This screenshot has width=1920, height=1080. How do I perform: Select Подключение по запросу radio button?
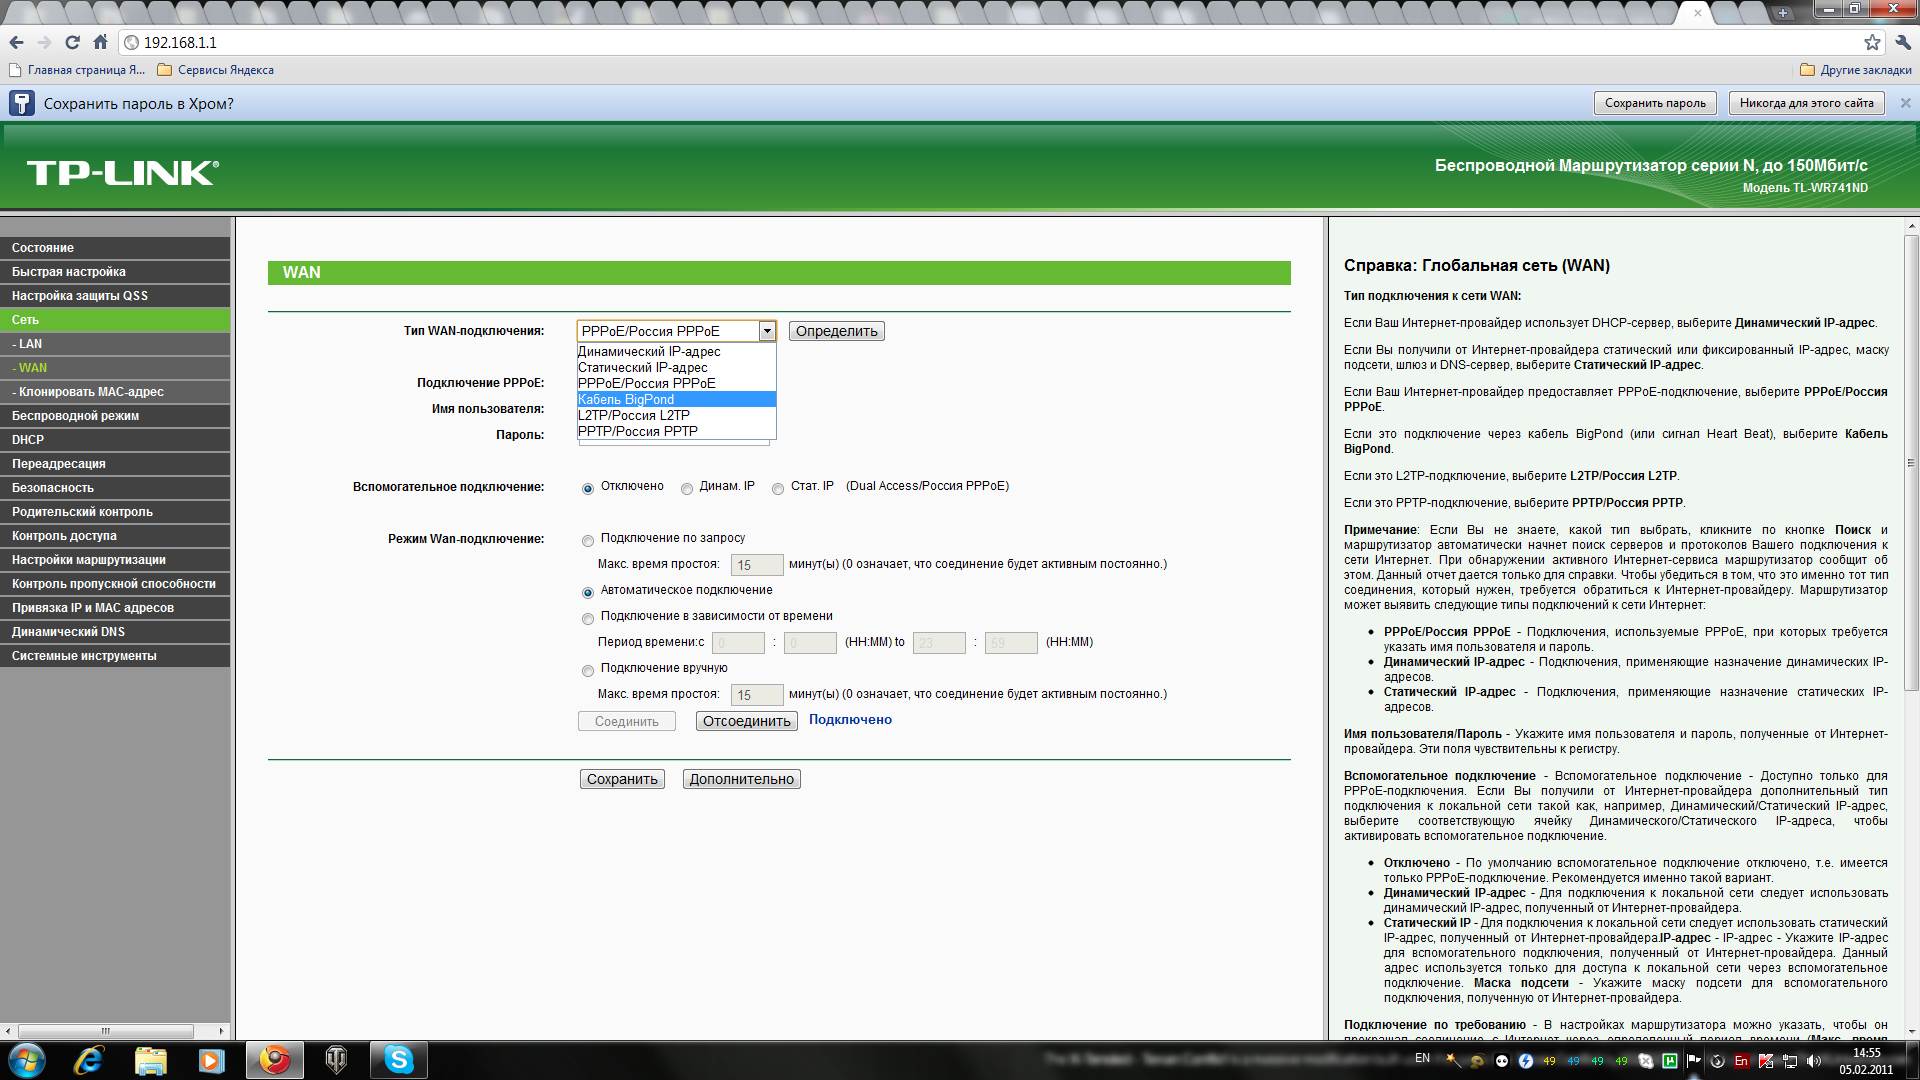[588, 541]
